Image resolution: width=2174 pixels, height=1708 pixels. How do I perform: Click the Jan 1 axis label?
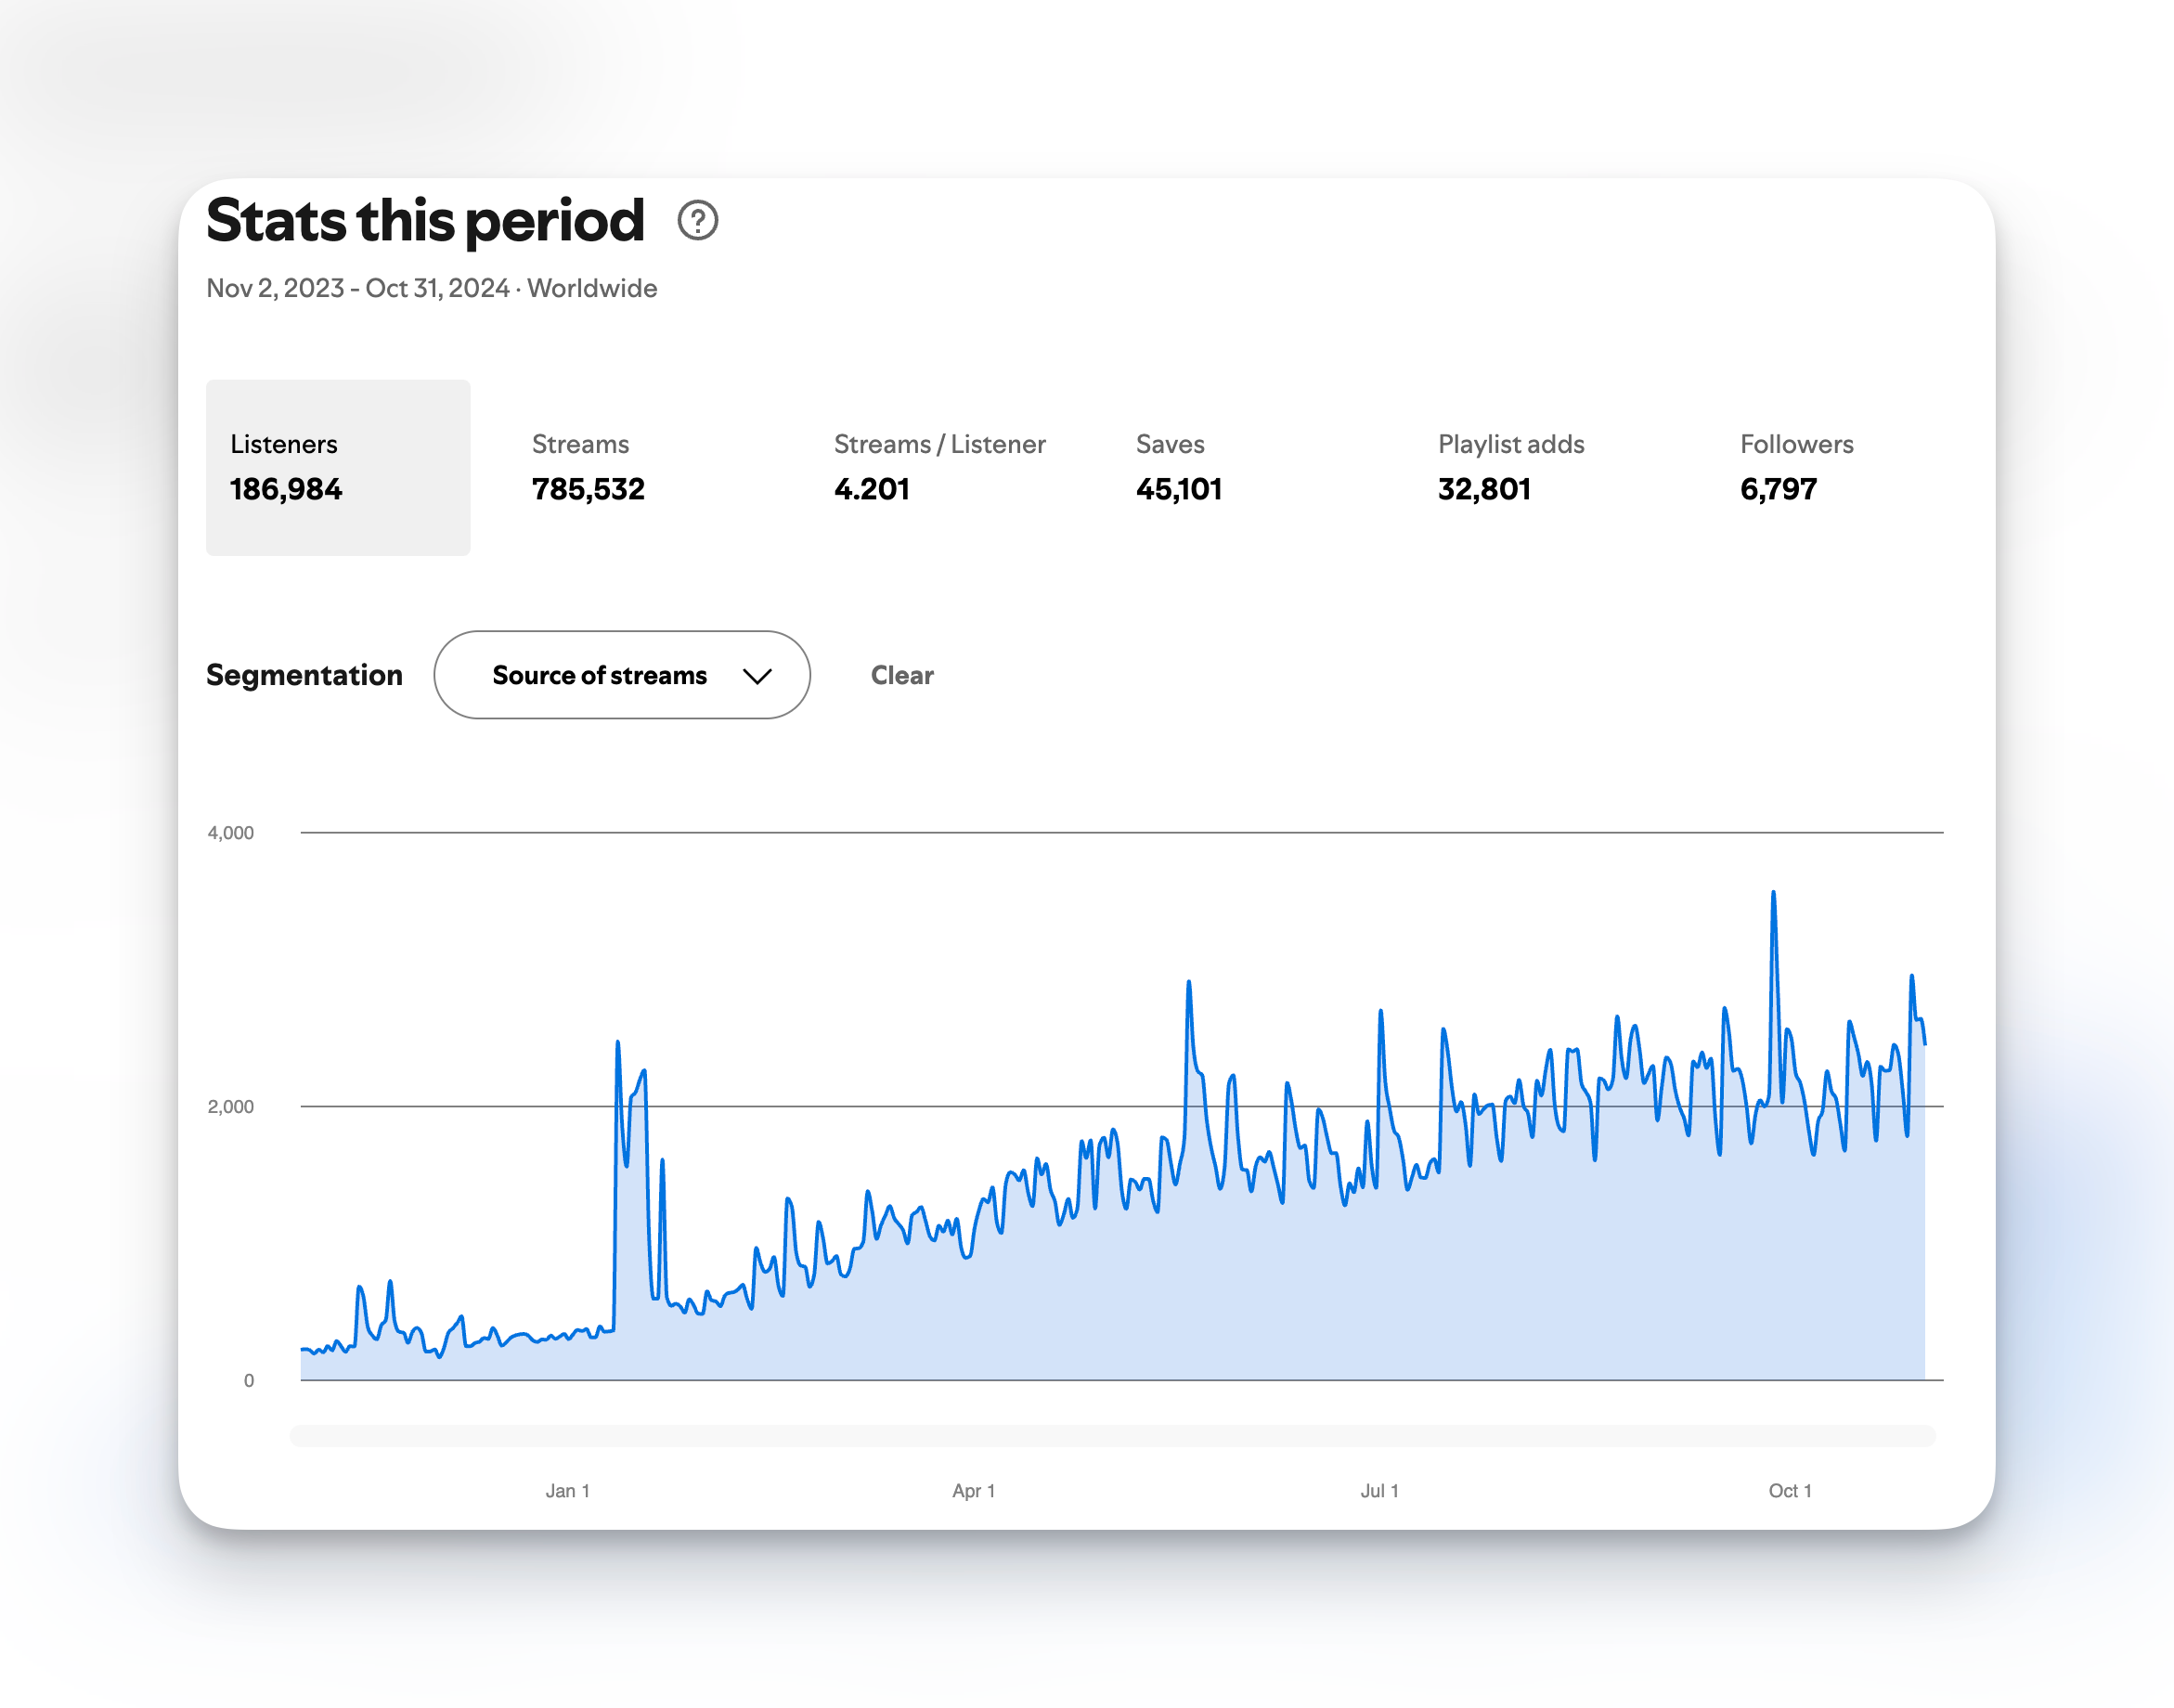(567, 1490)
